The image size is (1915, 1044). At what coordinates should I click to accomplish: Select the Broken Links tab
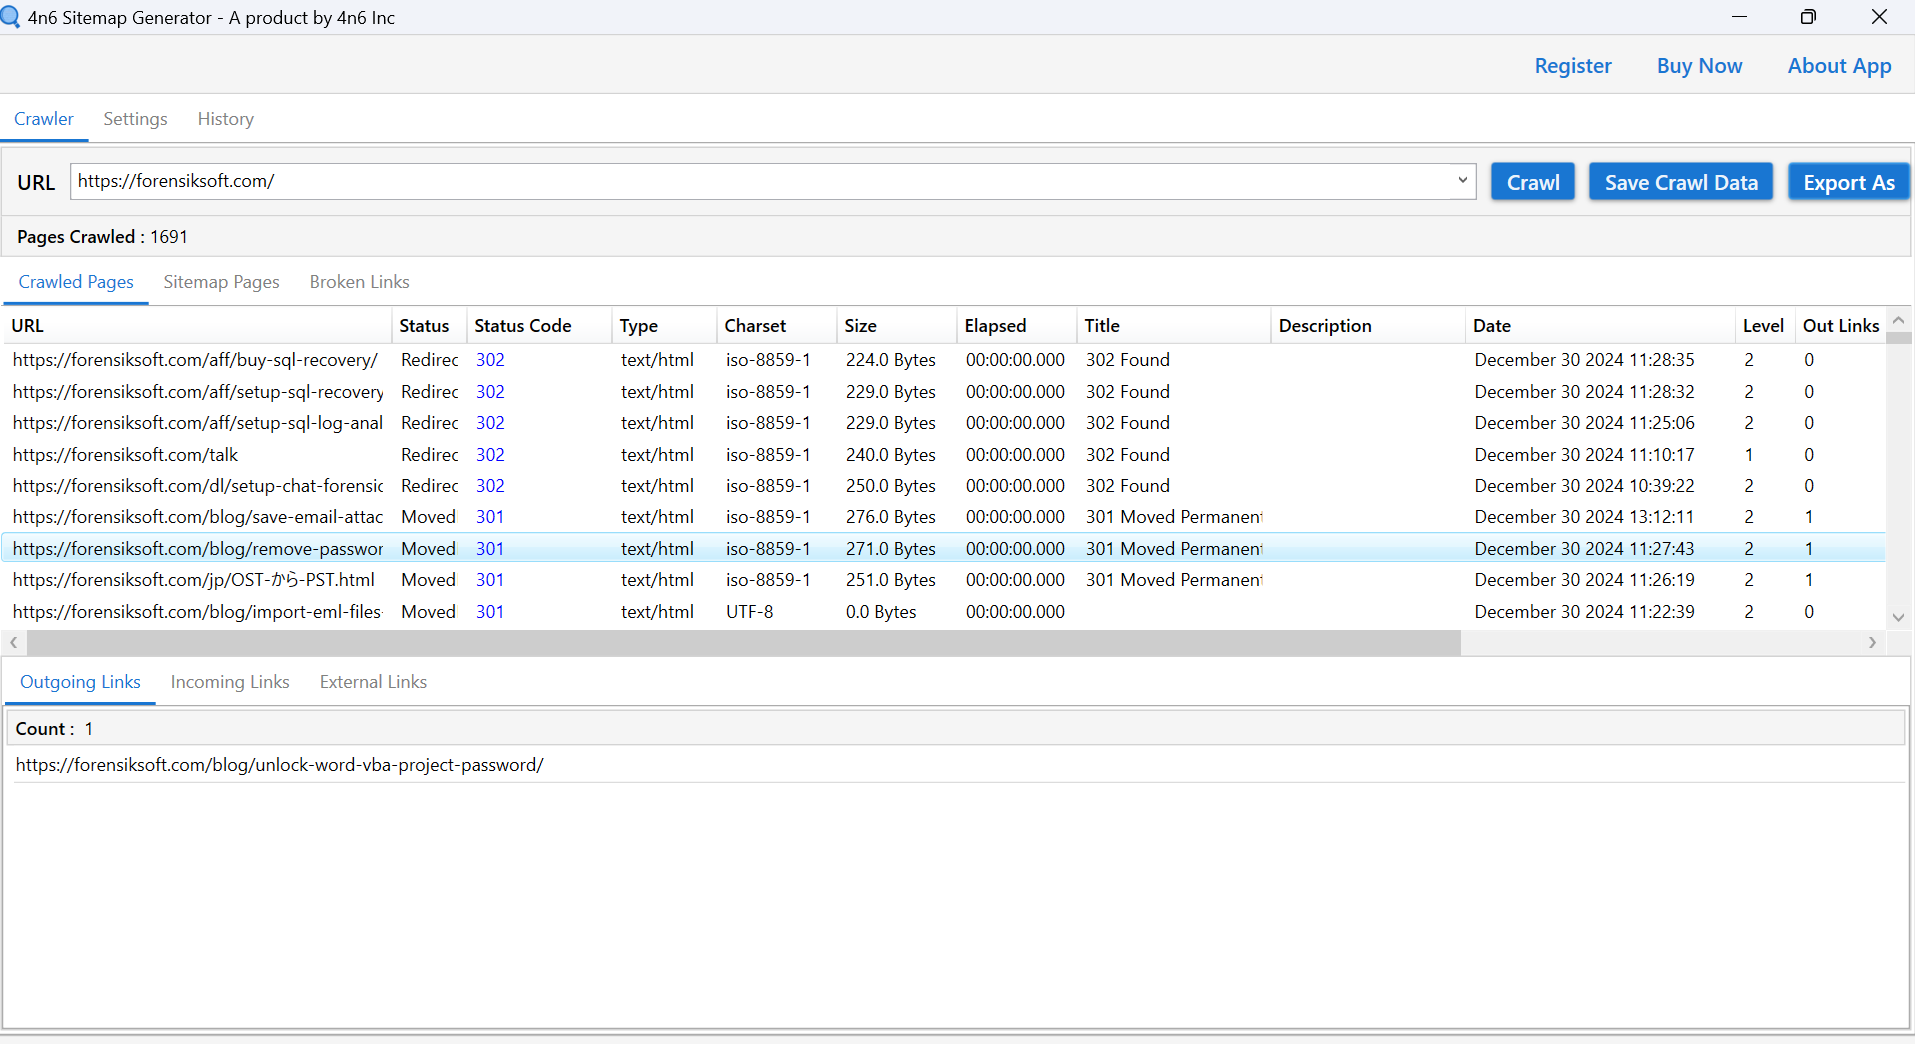[x=359, y=282]
